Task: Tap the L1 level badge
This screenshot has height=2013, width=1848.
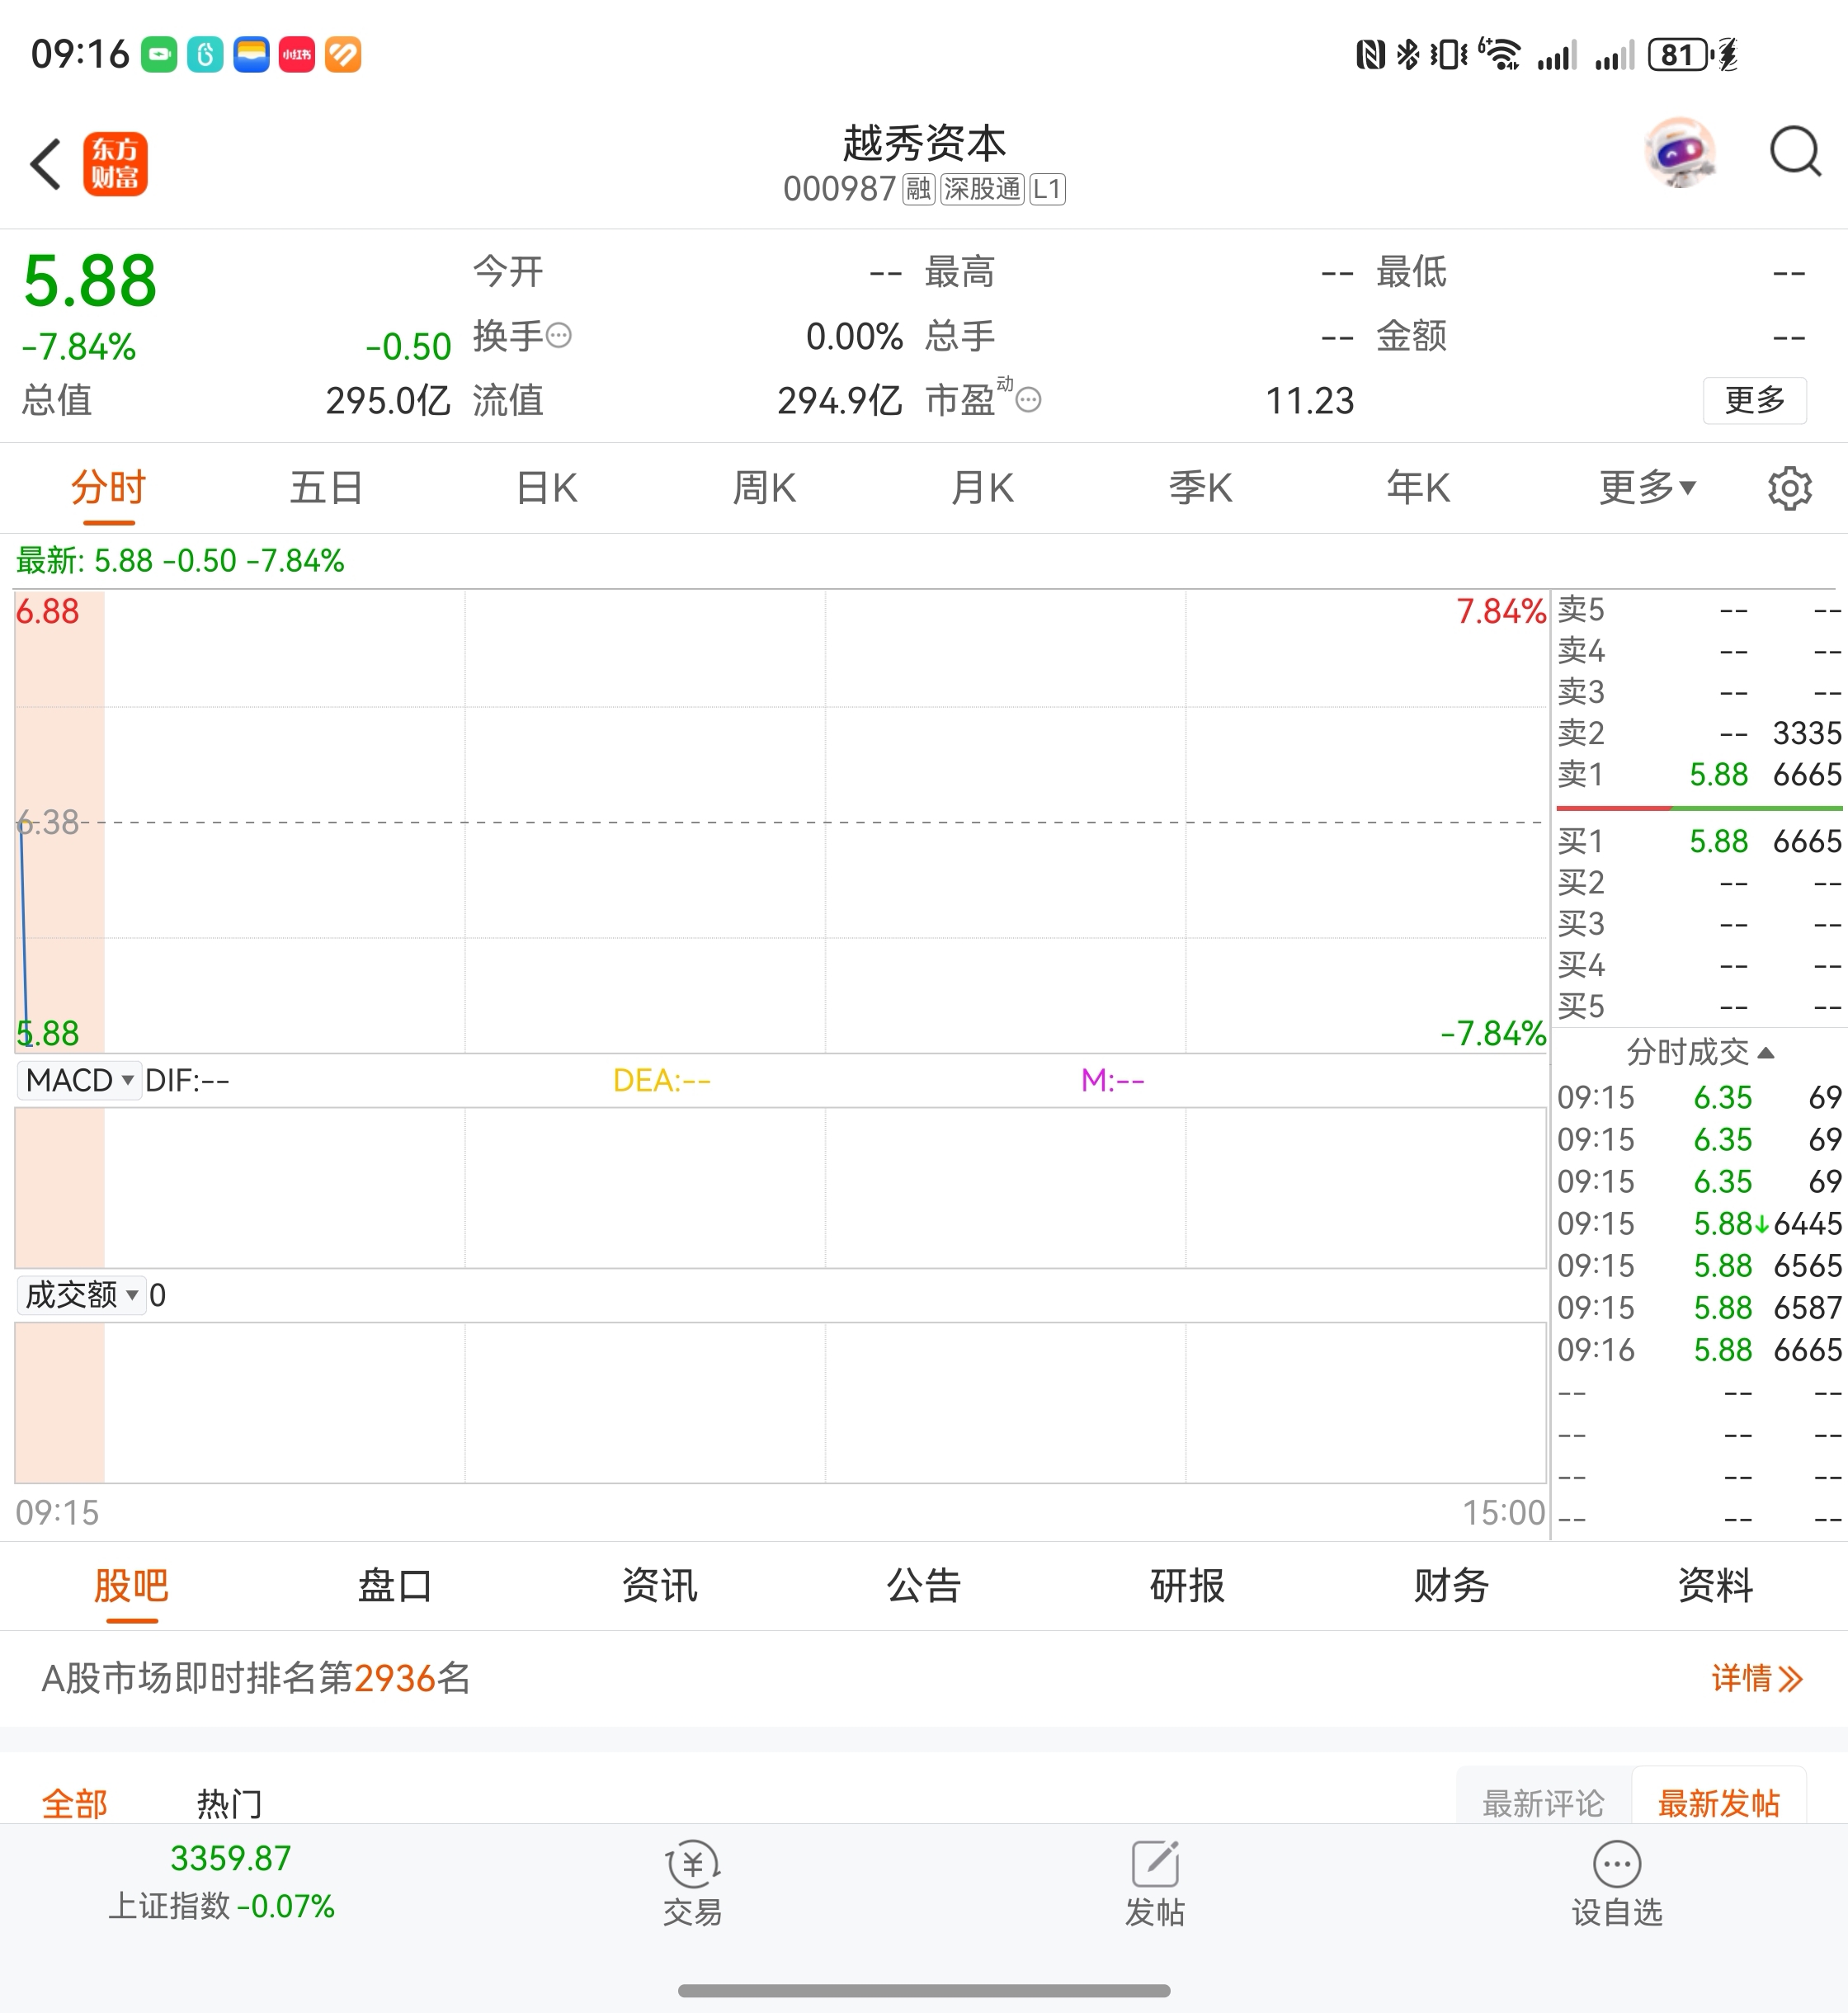Action: point(1047,189)
